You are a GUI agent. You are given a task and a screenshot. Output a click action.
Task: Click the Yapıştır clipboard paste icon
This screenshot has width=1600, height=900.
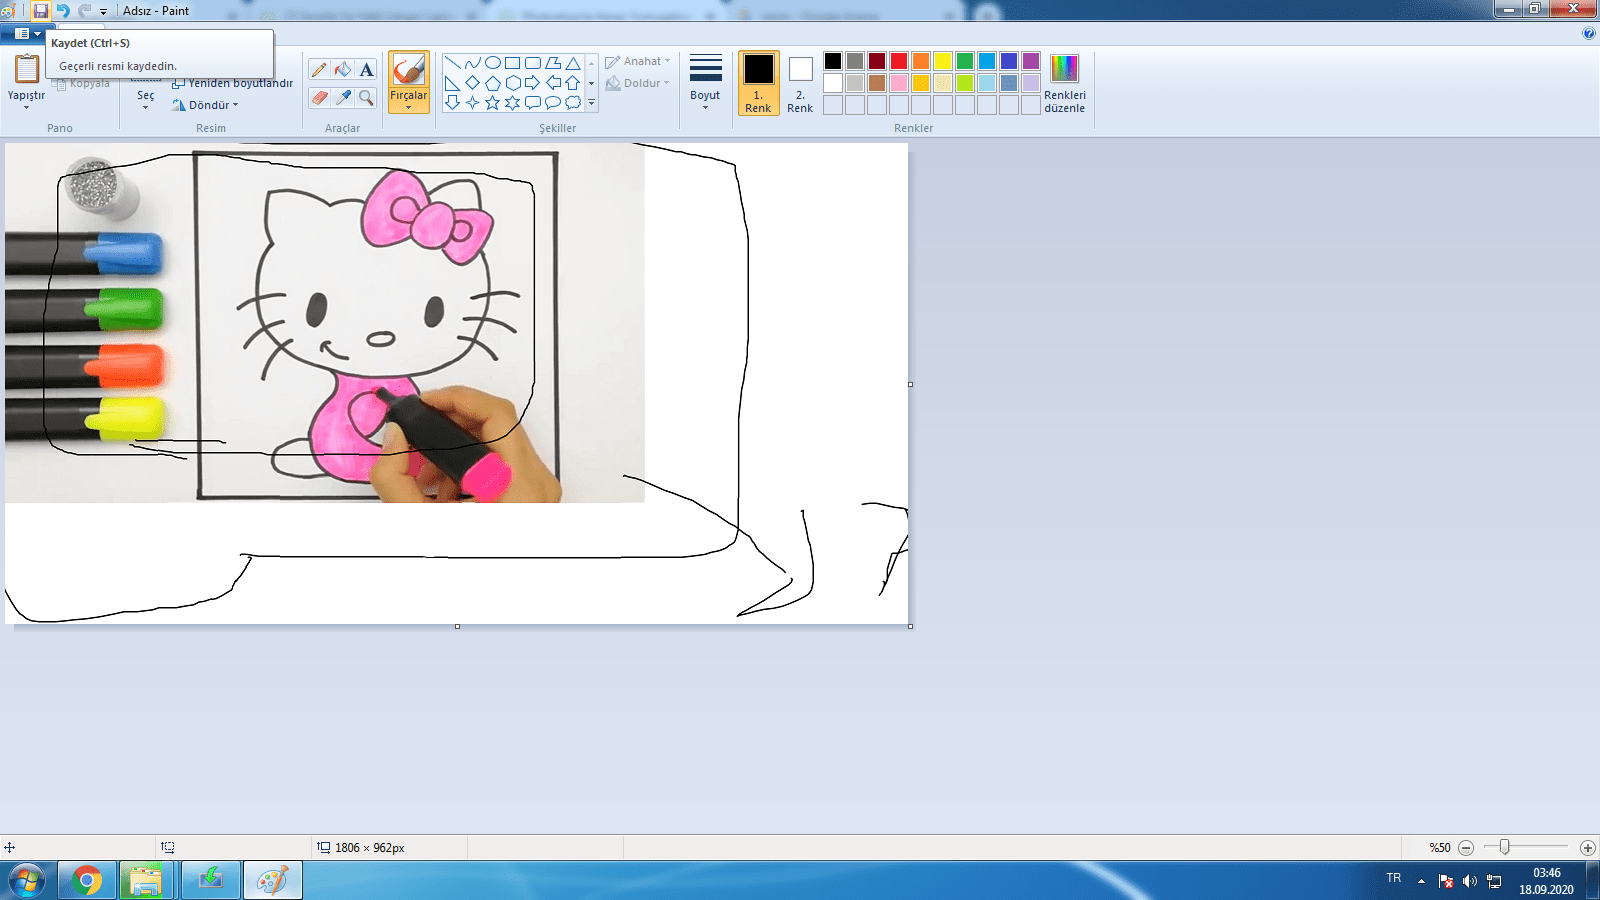27,68
